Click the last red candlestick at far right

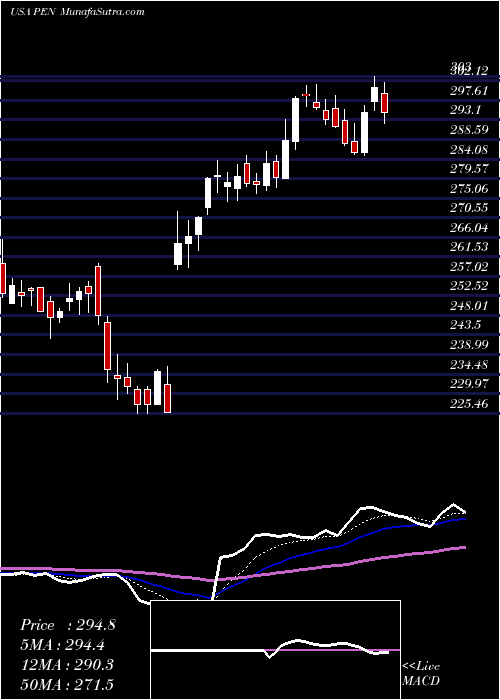tap(384, 103)
